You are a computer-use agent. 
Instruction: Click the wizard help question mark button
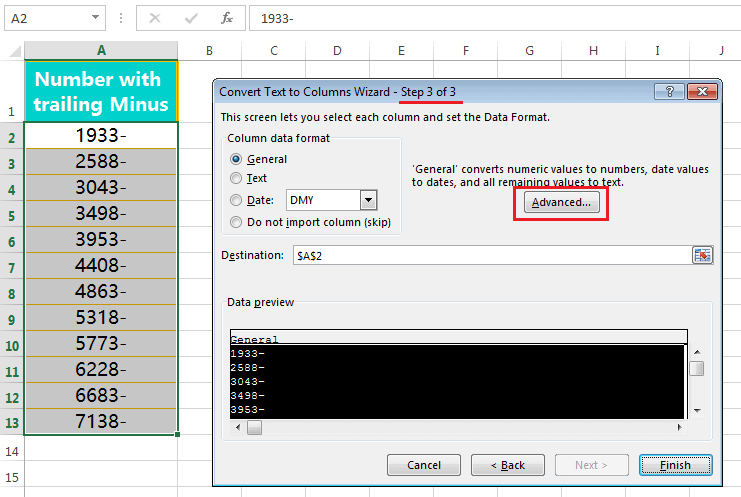coord(669,92)
